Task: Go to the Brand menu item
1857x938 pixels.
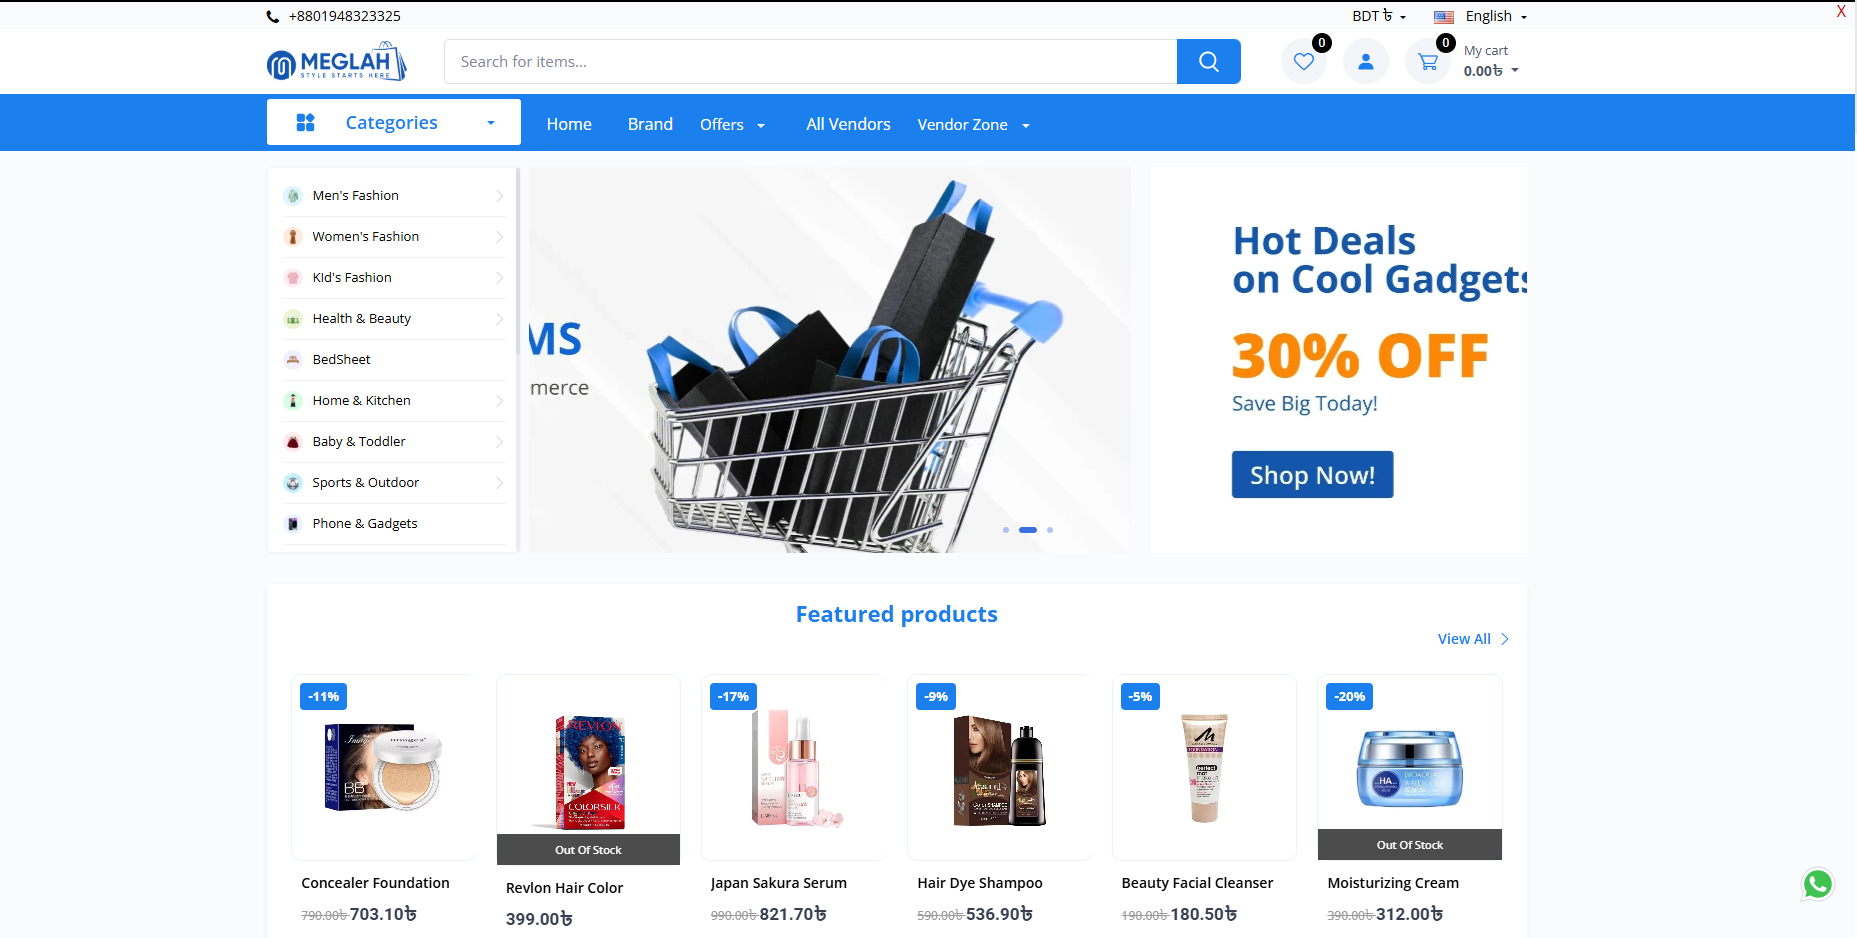Action: coord(650,124)
